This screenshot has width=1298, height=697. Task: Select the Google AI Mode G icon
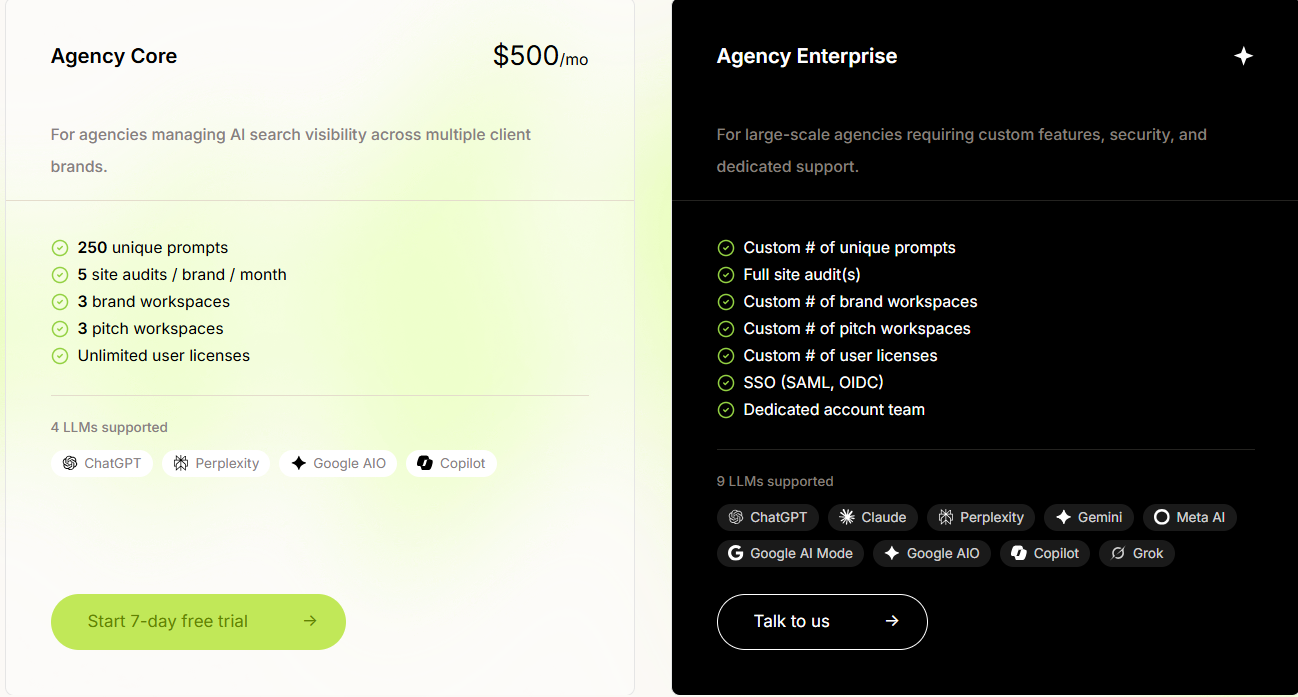pos(736,553)
